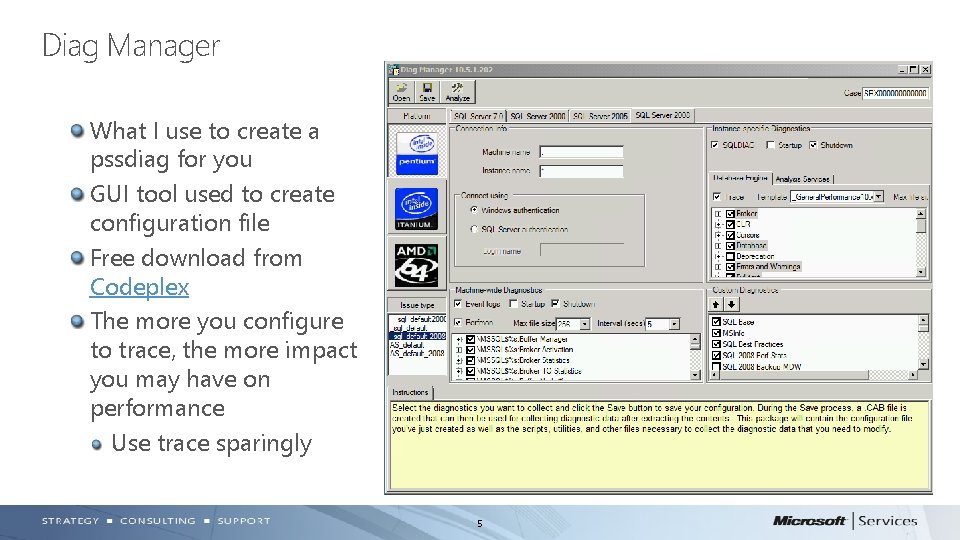Select SQL Server authentication radio button
Viewport: 960px width, 540px height.
coord(474,229)
